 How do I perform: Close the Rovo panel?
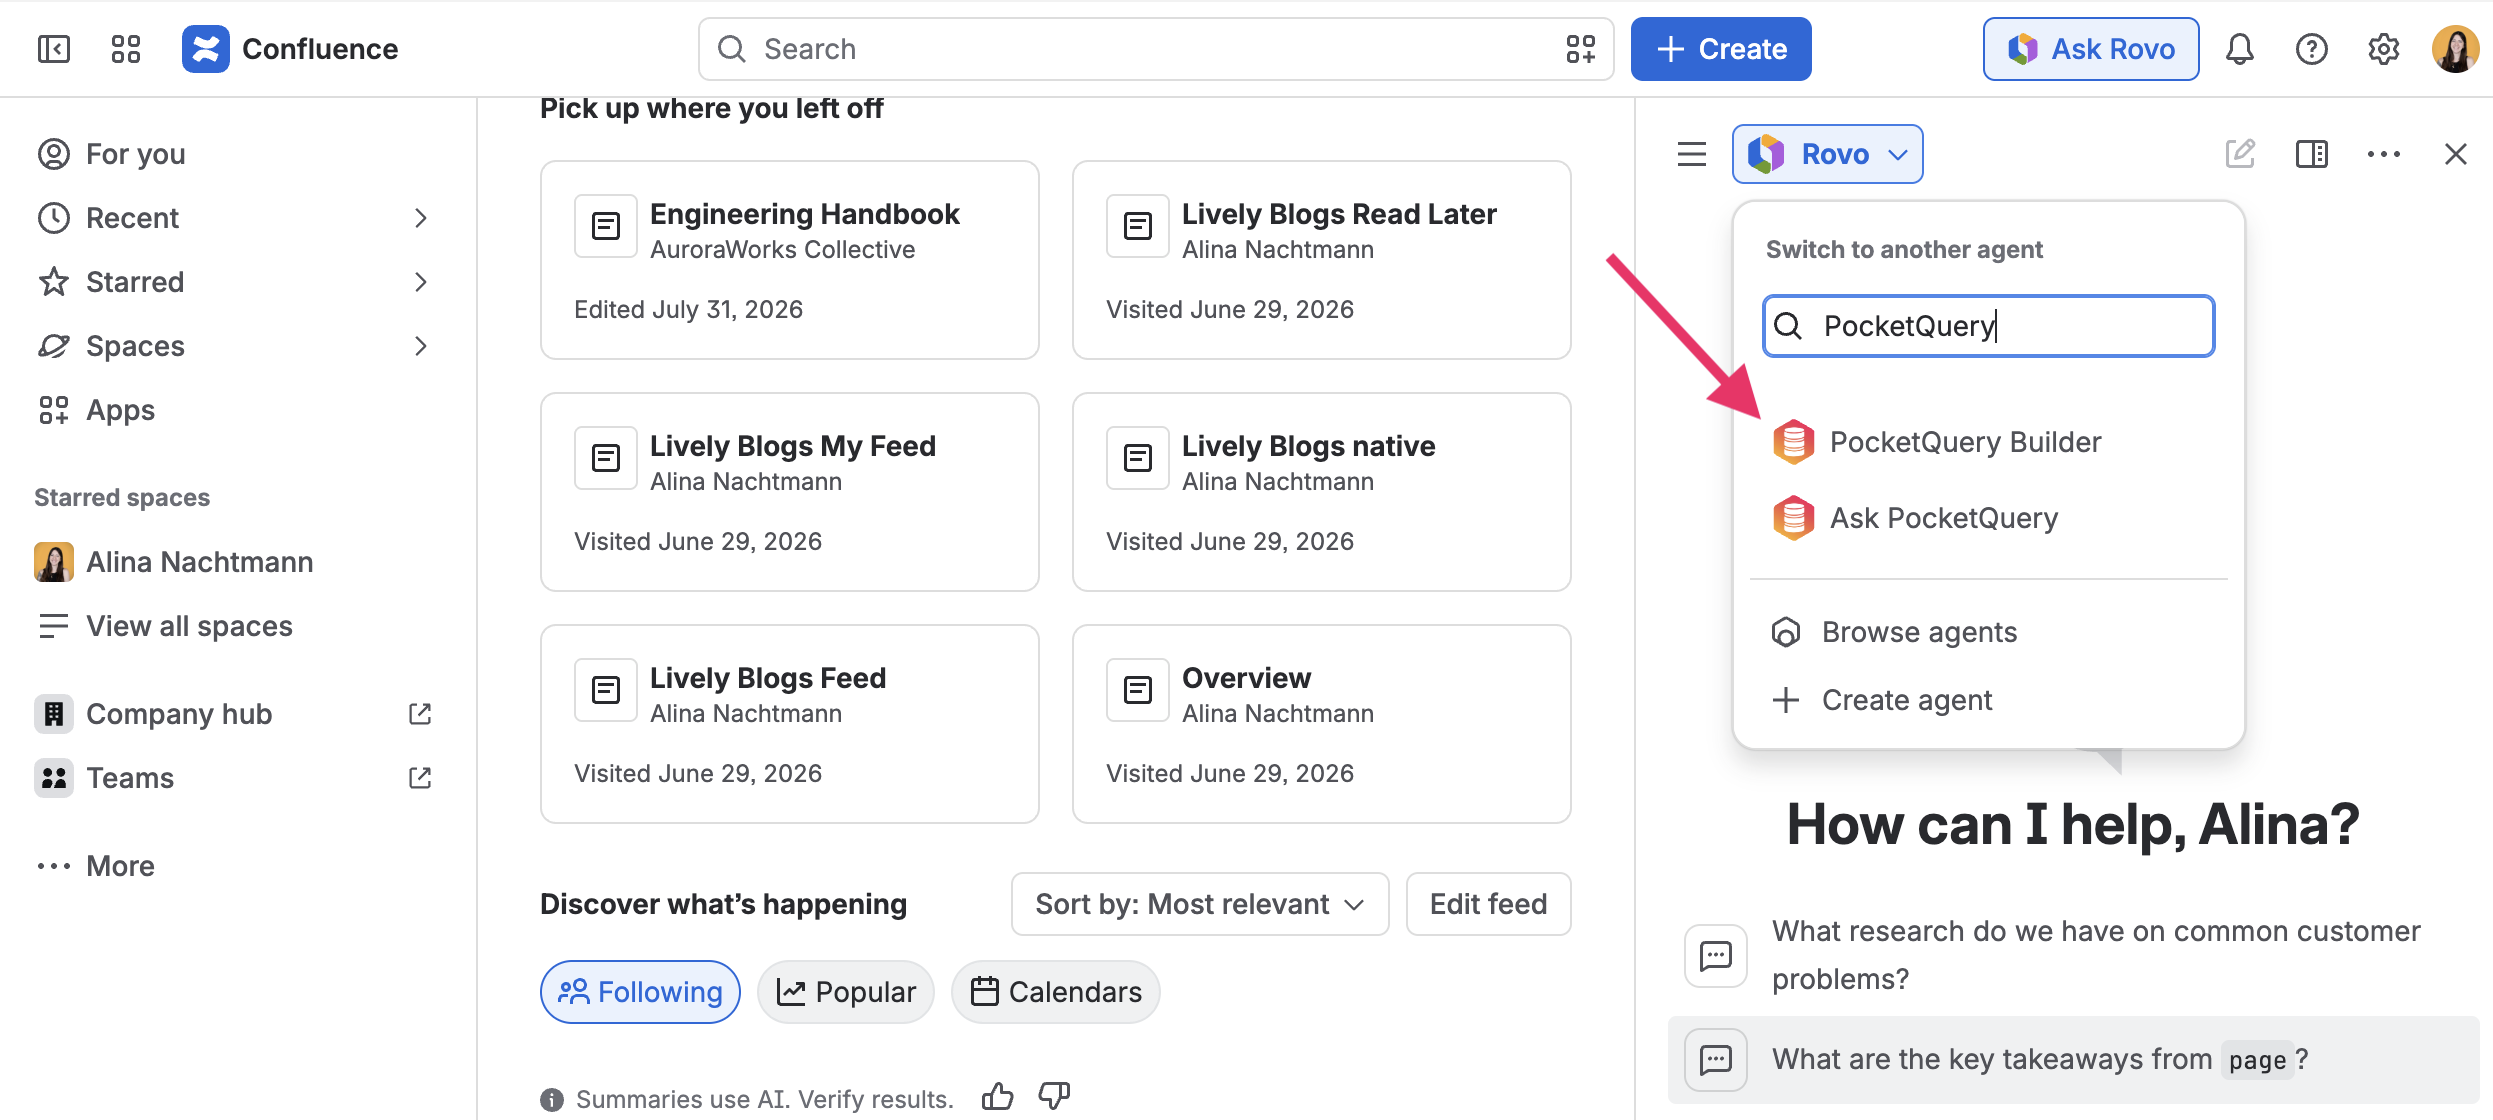pyautogui.click(x=2456, y=154)
